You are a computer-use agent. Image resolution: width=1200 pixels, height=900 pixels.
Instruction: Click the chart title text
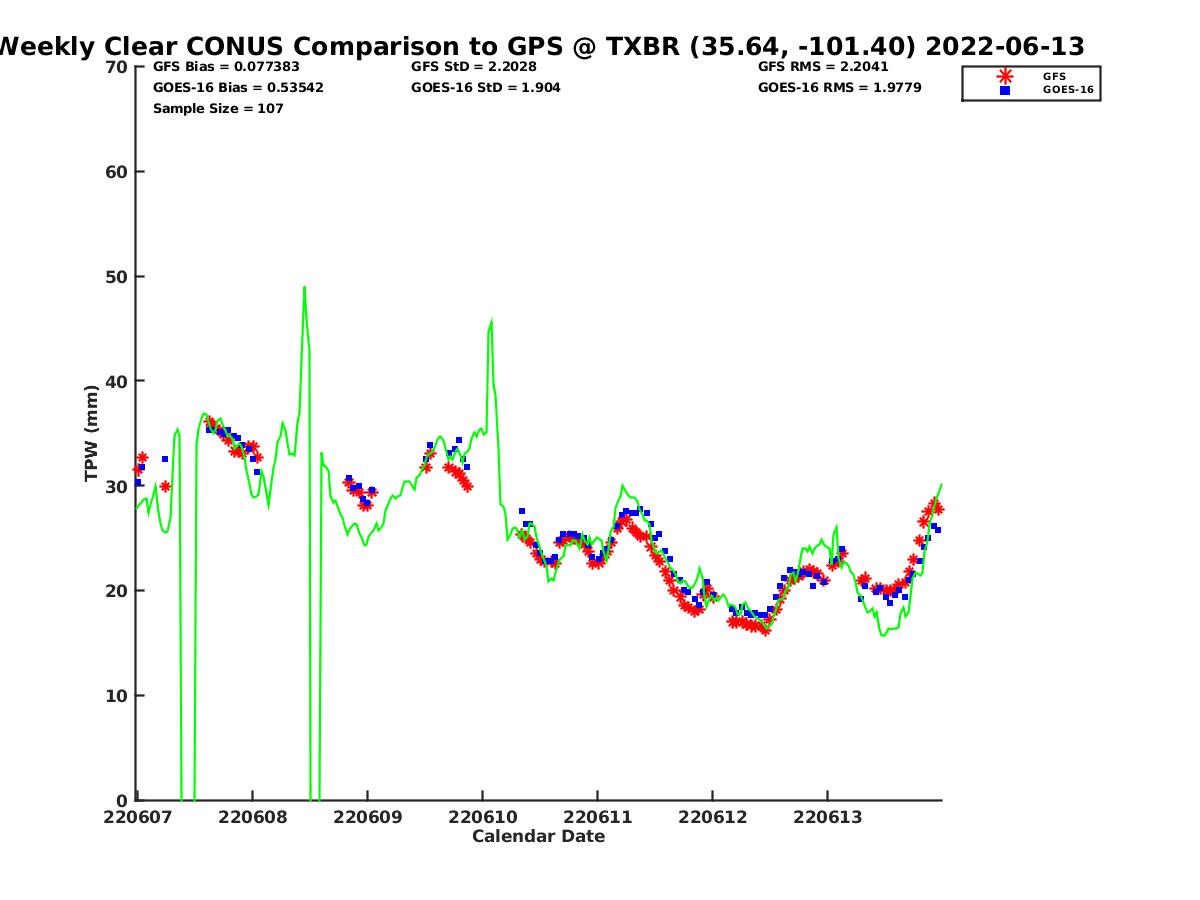tap(541, 46)
